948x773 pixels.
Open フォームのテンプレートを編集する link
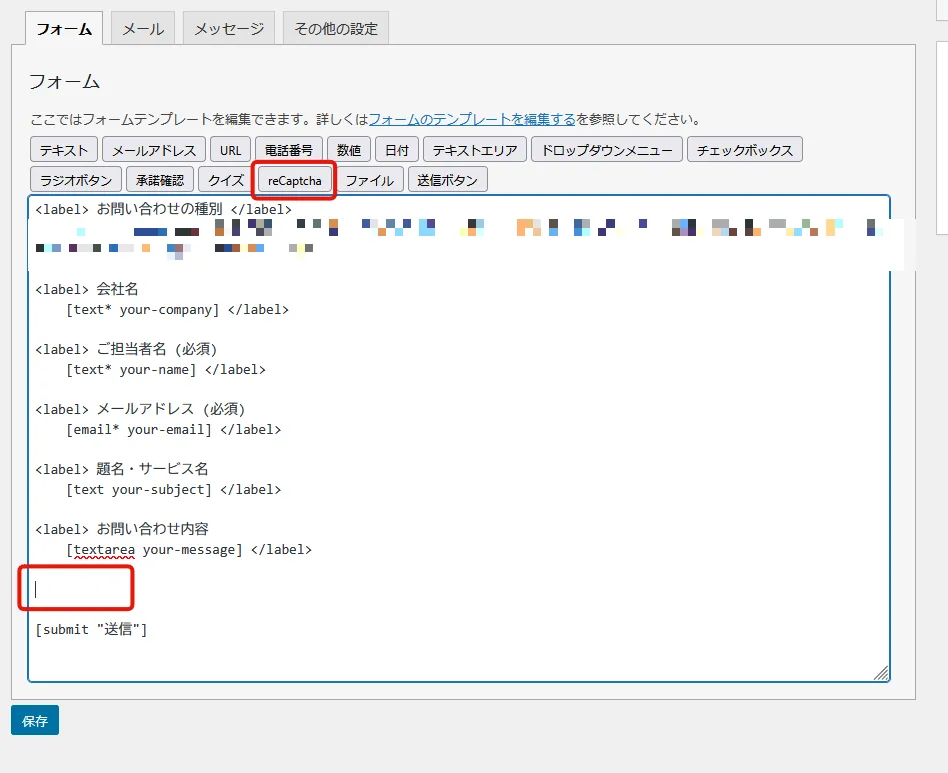[x=472, y=119]
